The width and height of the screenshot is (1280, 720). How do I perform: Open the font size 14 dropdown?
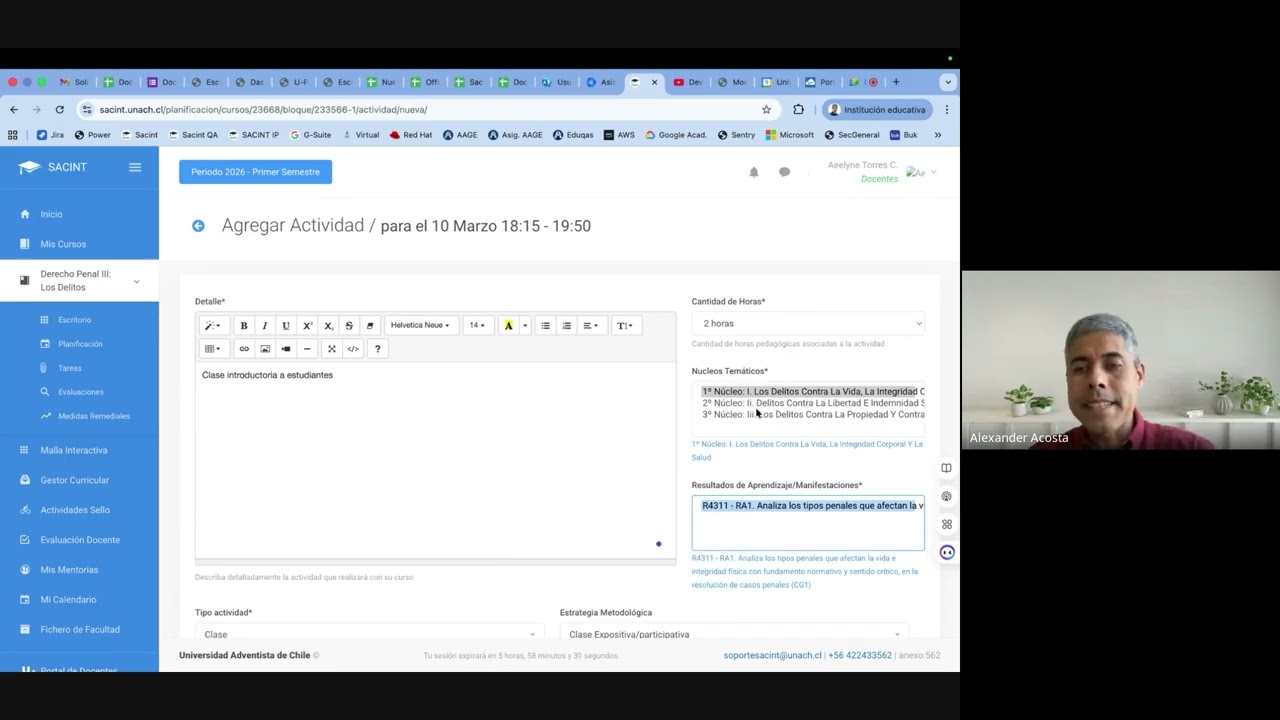tap(478, 325)
